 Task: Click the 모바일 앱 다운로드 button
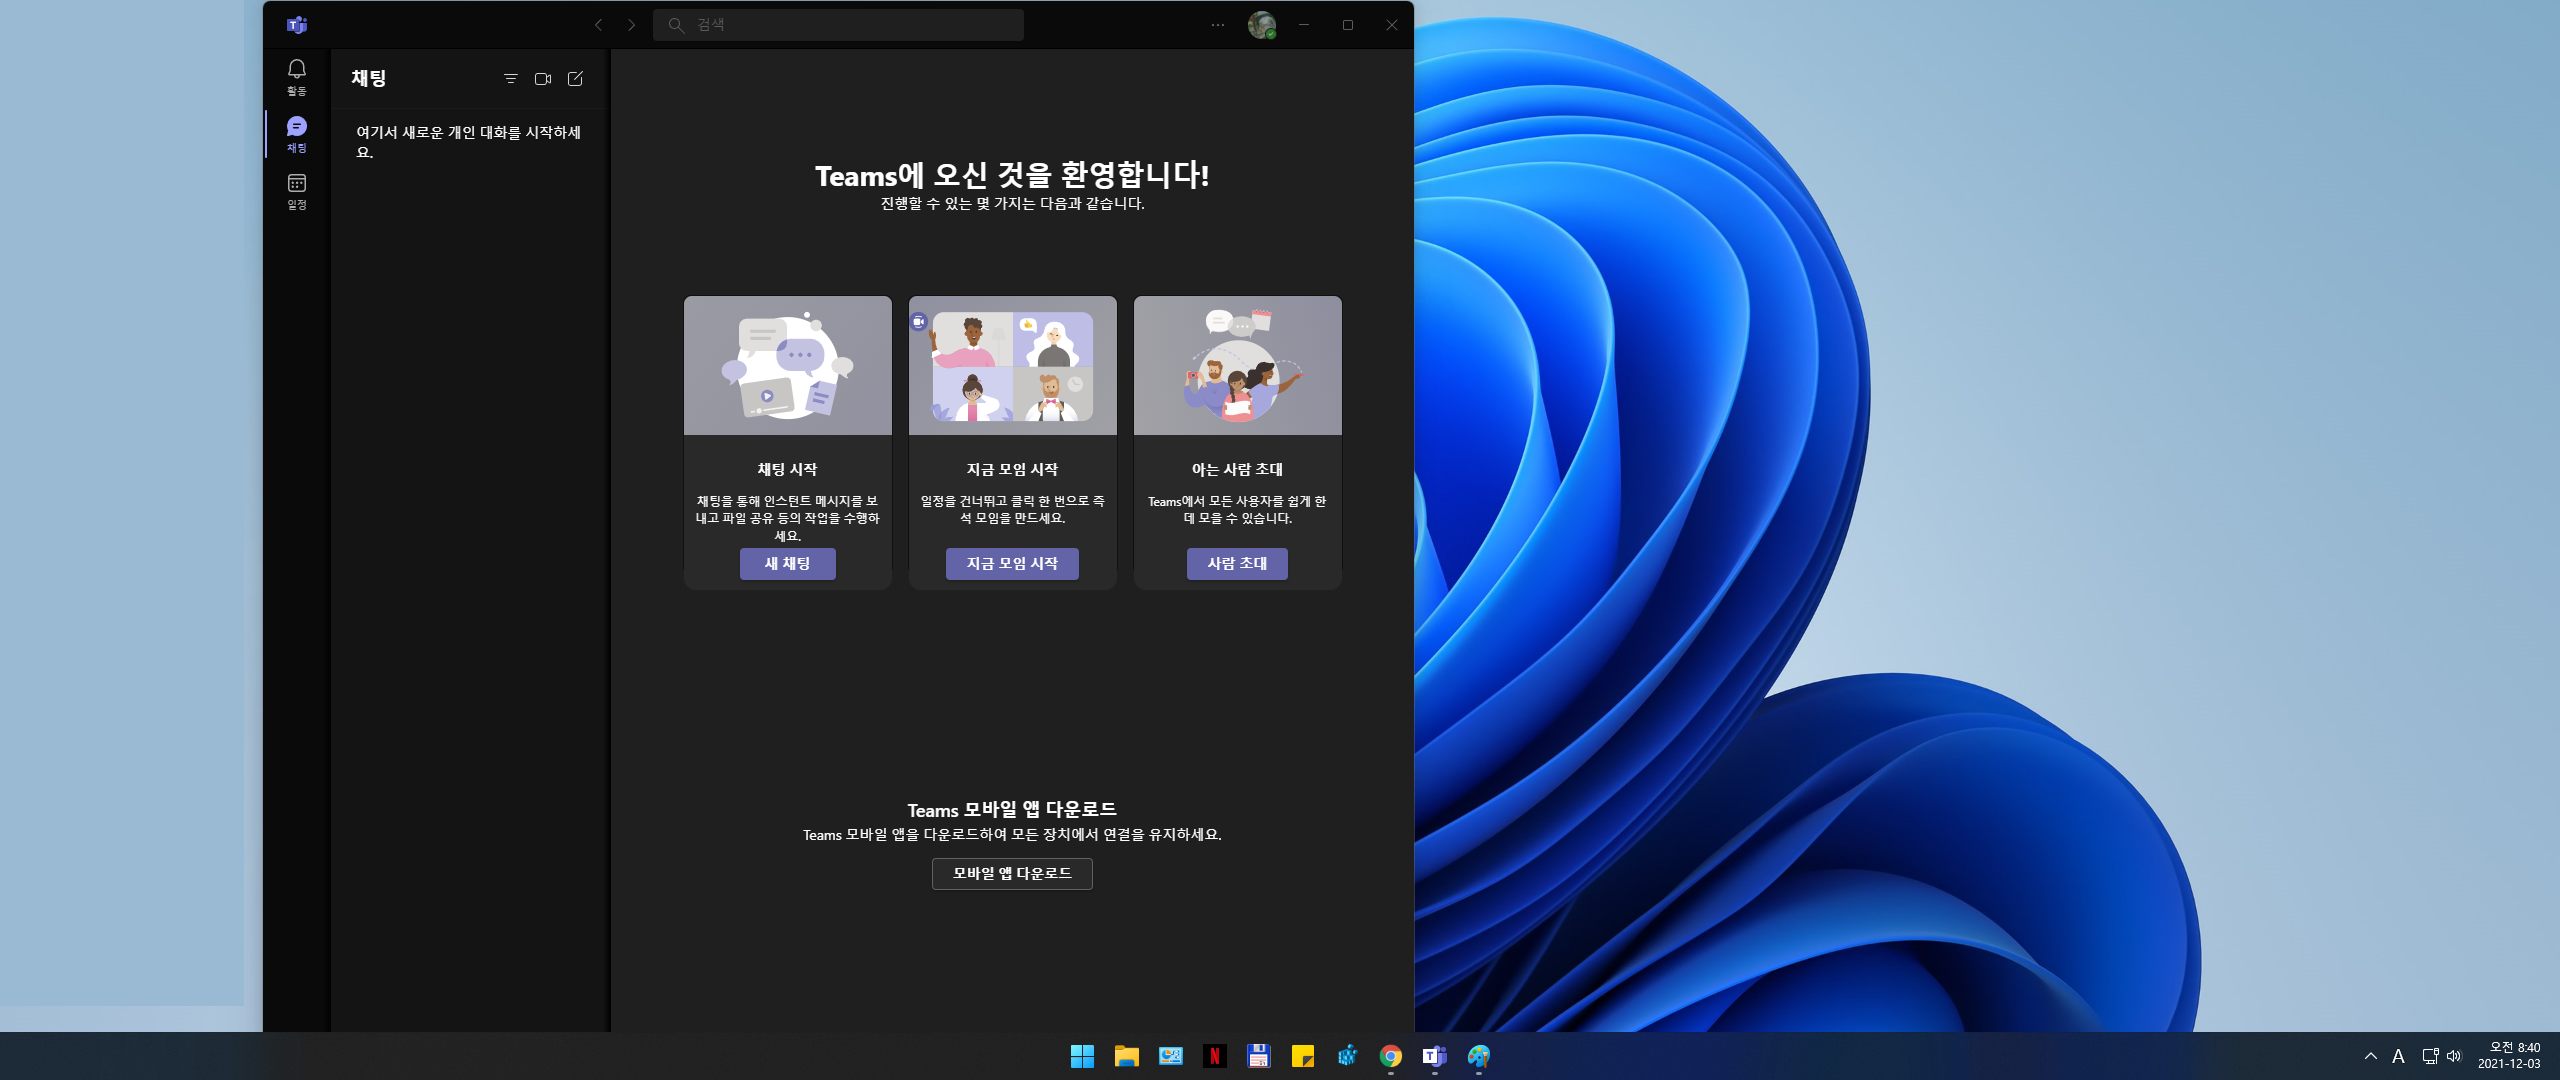tap(1012, 874)
